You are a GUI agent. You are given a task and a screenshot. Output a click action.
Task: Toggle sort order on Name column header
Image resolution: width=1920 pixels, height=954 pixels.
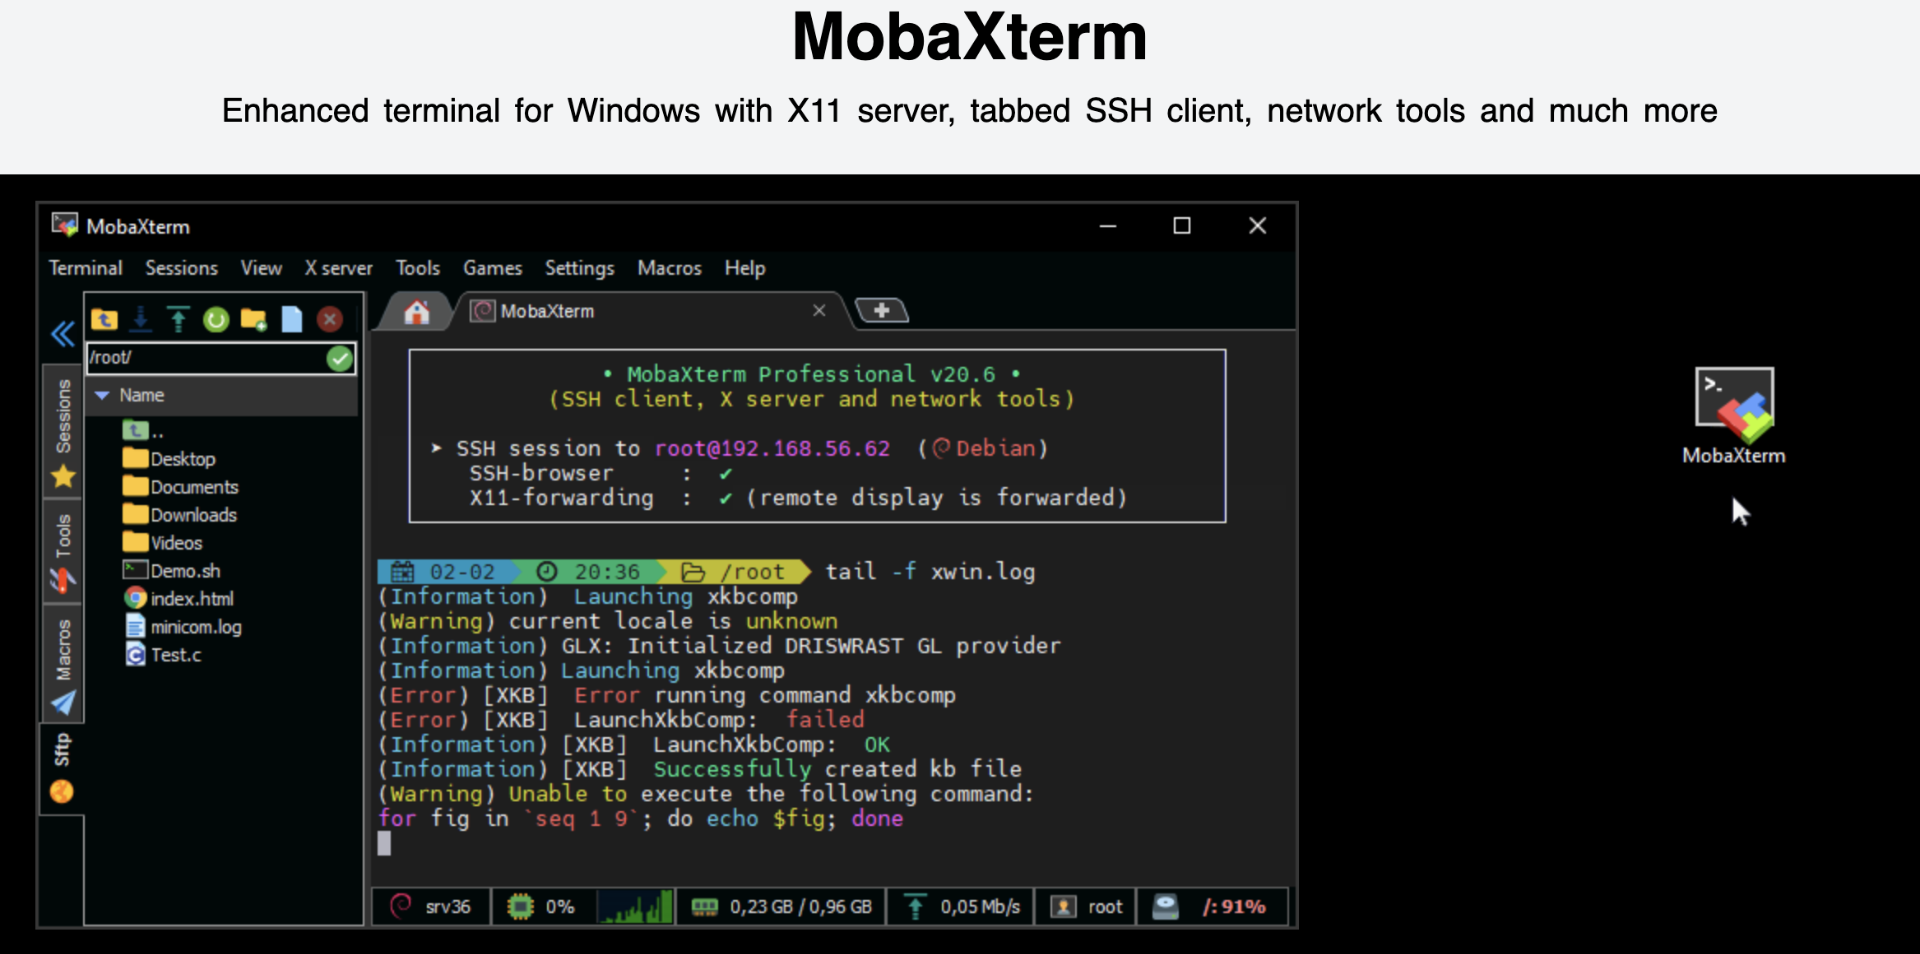coord(142,395)
